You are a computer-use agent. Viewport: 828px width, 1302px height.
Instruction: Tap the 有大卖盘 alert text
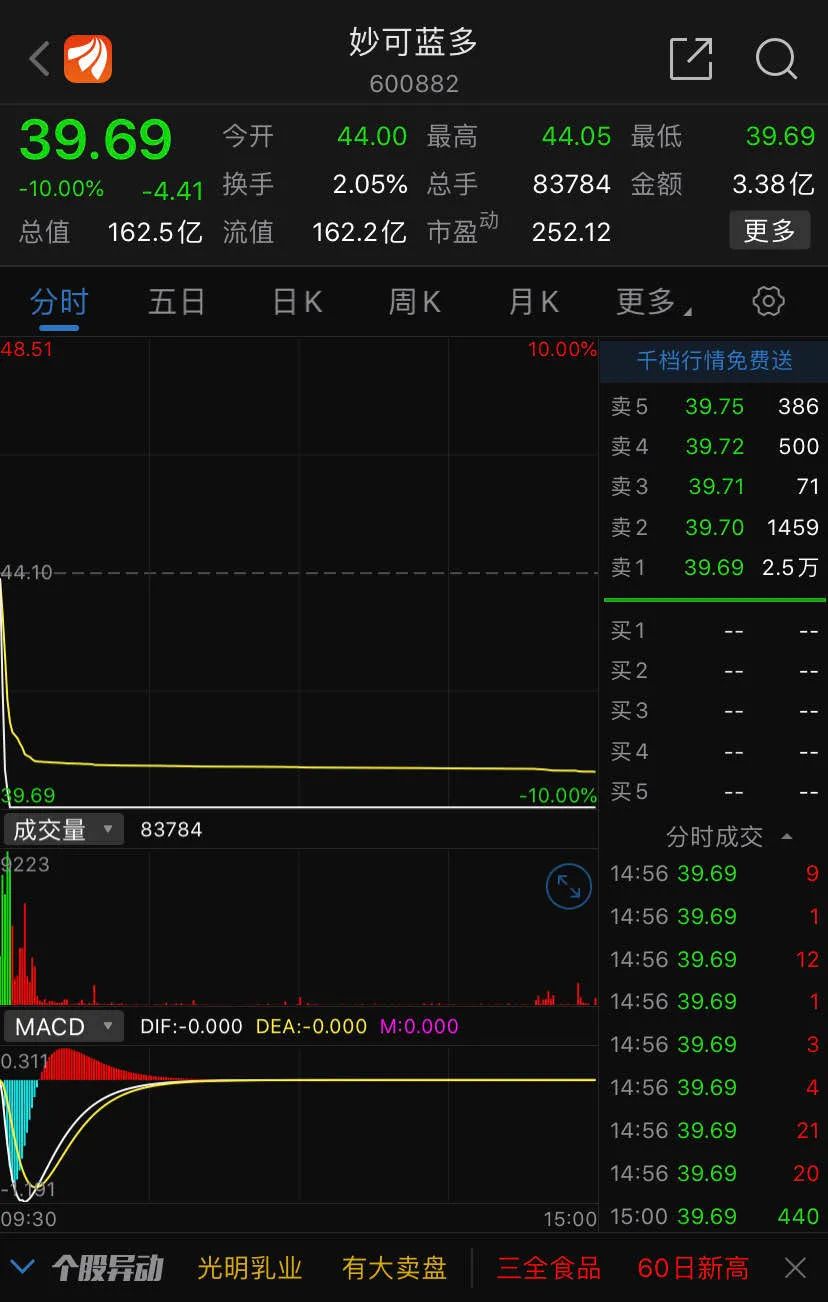point(394,1268)
